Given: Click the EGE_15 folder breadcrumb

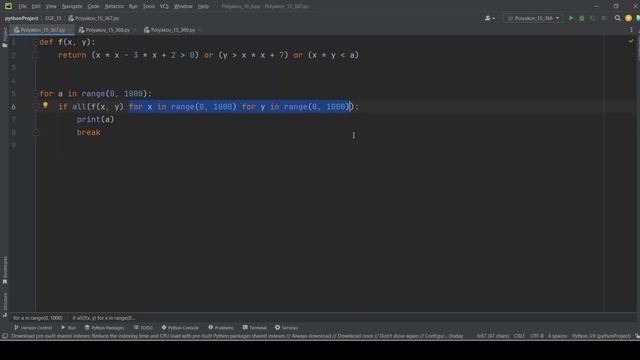Looking at the screenshot, I should [53, 18].
